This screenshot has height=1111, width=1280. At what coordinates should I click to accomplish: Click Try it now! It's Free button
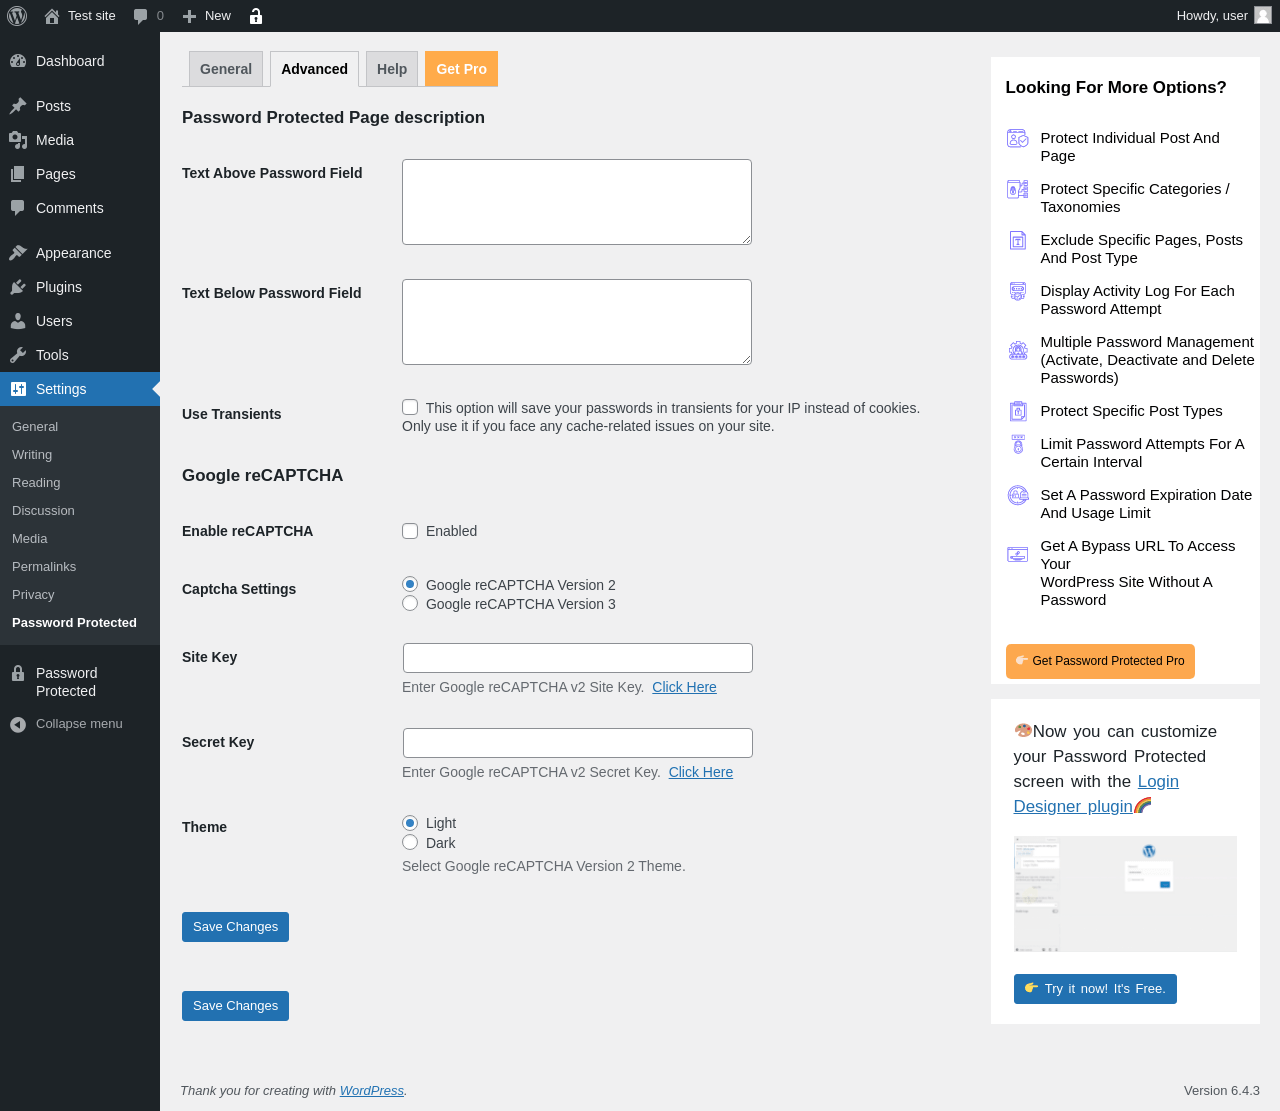point(1095,989)
